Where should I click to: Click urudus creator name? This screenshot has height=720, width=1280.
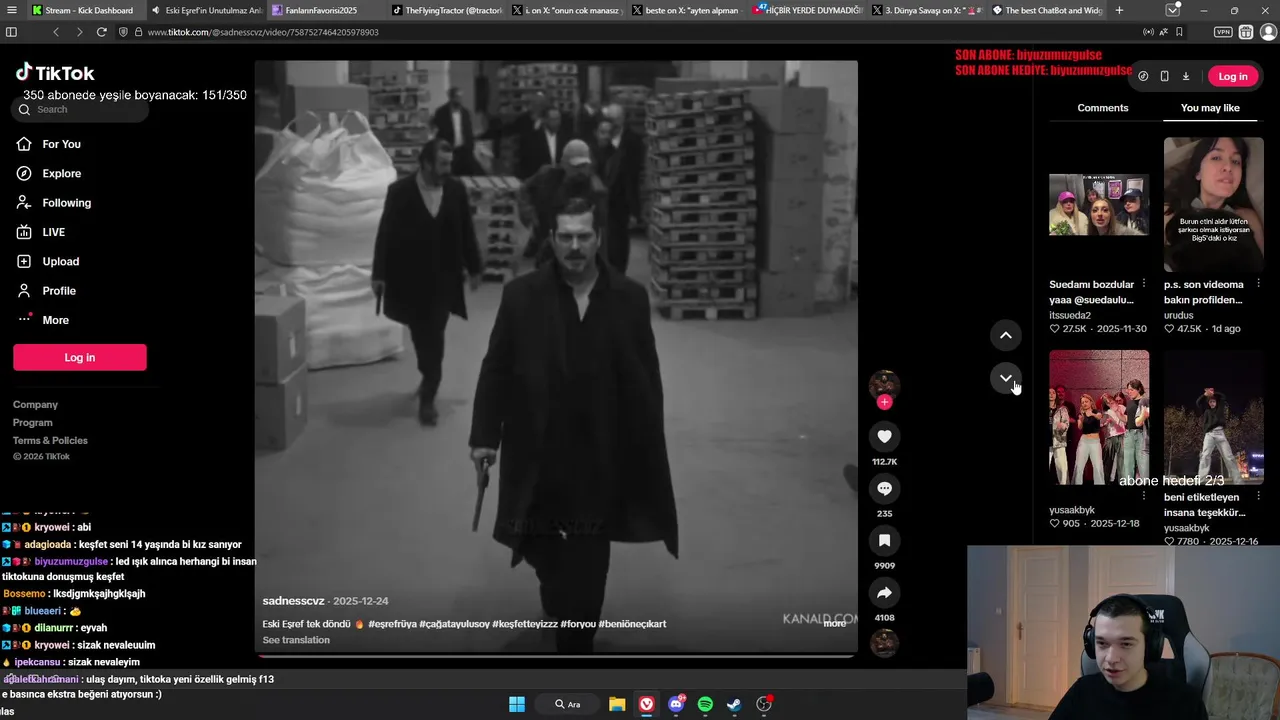(x=1179, y=315)
